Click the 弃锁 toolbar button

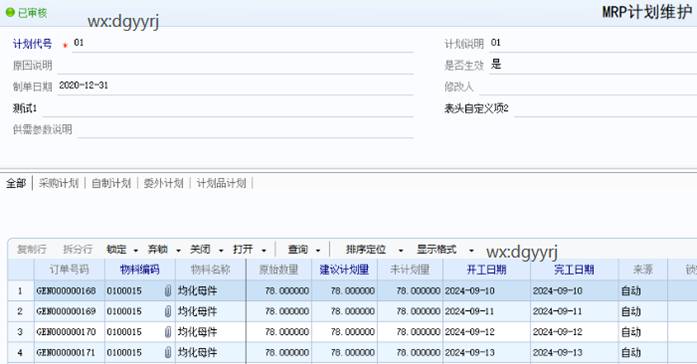pos(158,249)
